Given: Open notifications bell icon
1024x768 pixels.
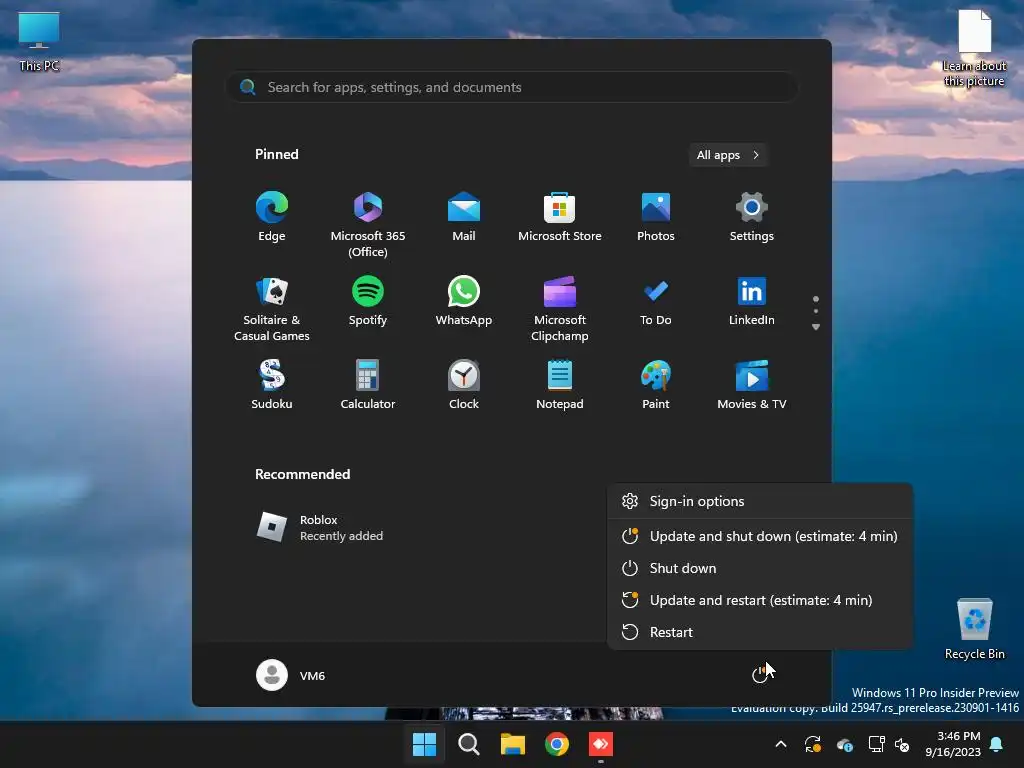Looking at the screenshot, I should (997, 744).
